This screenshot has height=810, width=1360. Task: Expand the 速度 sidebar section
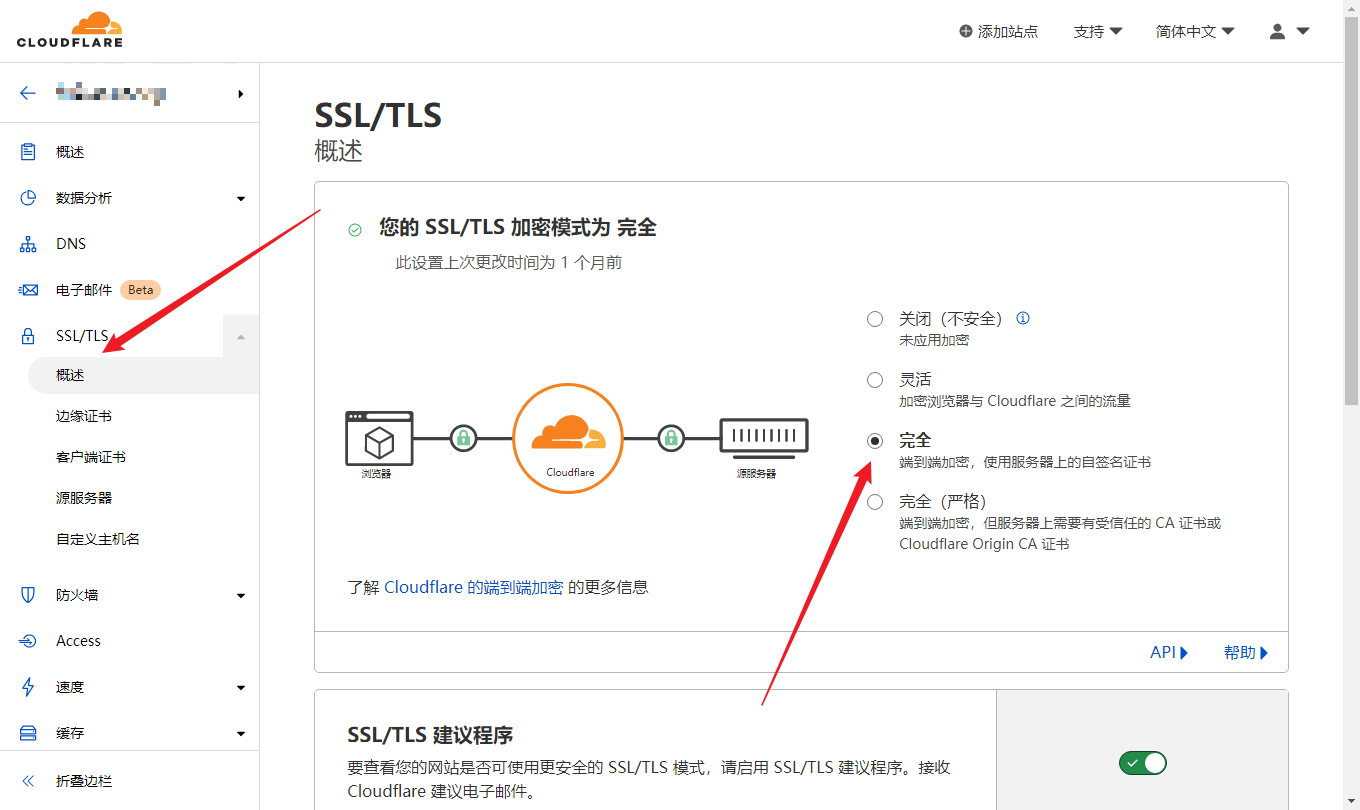coord(241,688)
